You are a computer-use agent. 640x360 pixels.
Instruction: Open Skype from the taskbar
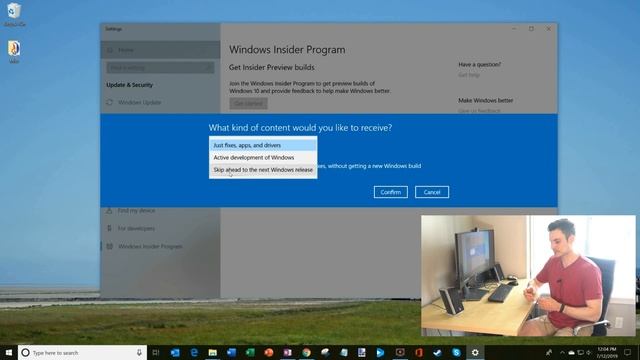pyautogui.click(x=456, y=353)
